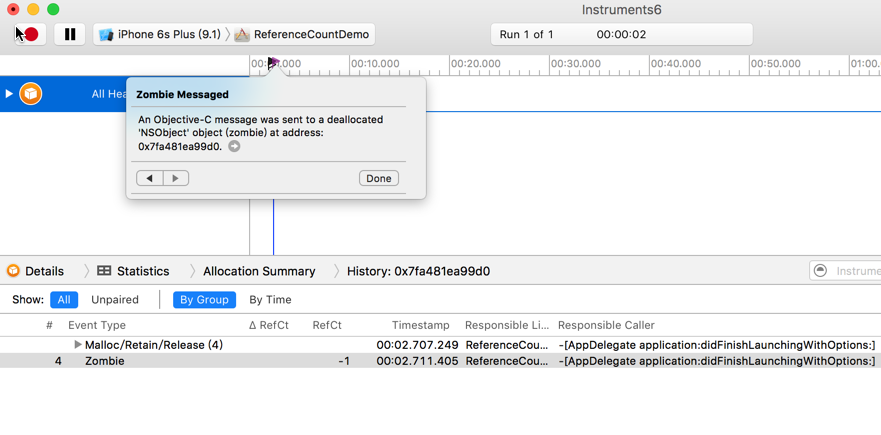
Task: Switch to By Time view
Action: tap(270, 300)
